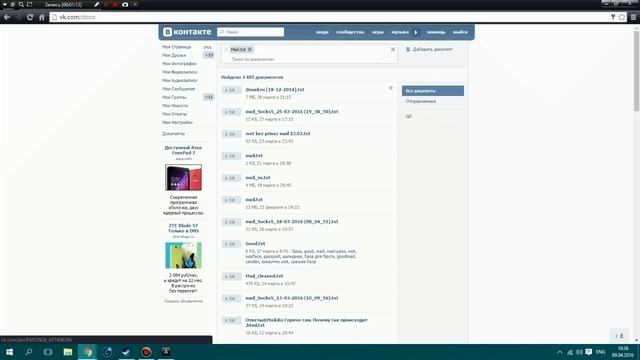640x360 pixels.
Task: Open Мои Настройки in the sidebar
Action: tap(177, 122)
